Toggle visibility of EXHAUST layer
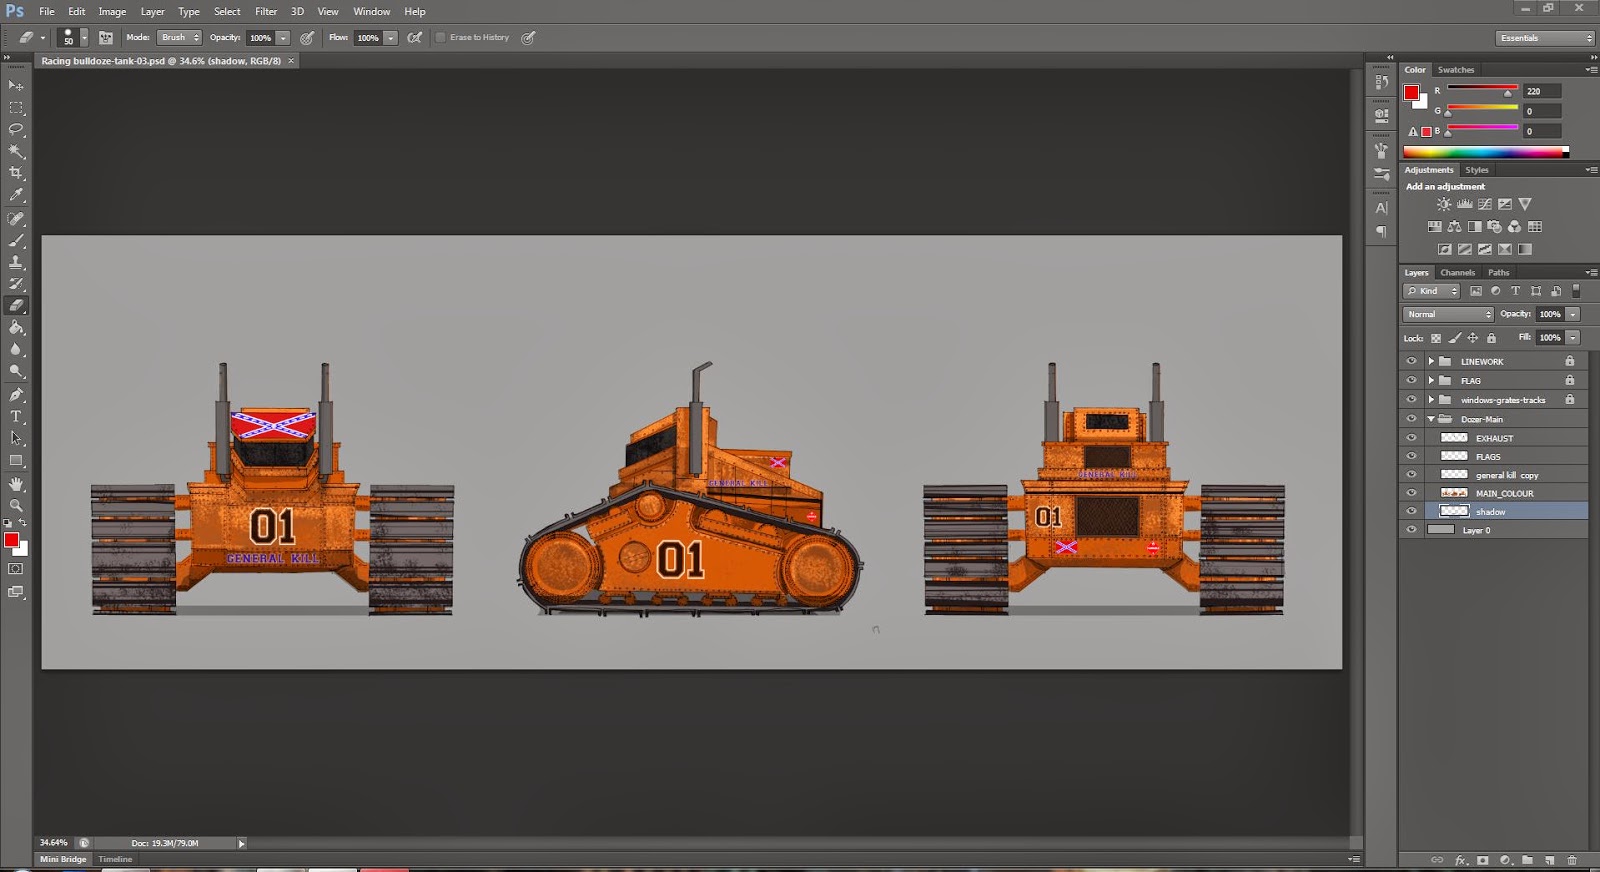This screenshot has width=1600, height=872. [x=1411, y=438]
